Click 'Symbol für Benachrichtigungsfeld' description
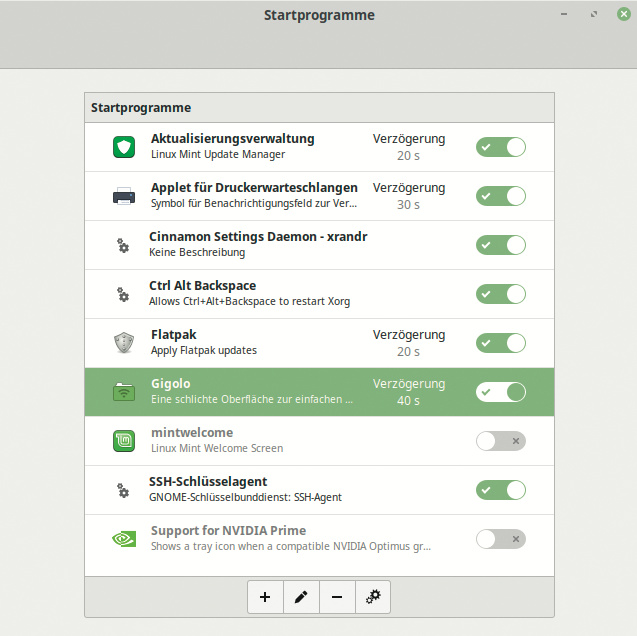The image size is (637, 636). point(254,203)
